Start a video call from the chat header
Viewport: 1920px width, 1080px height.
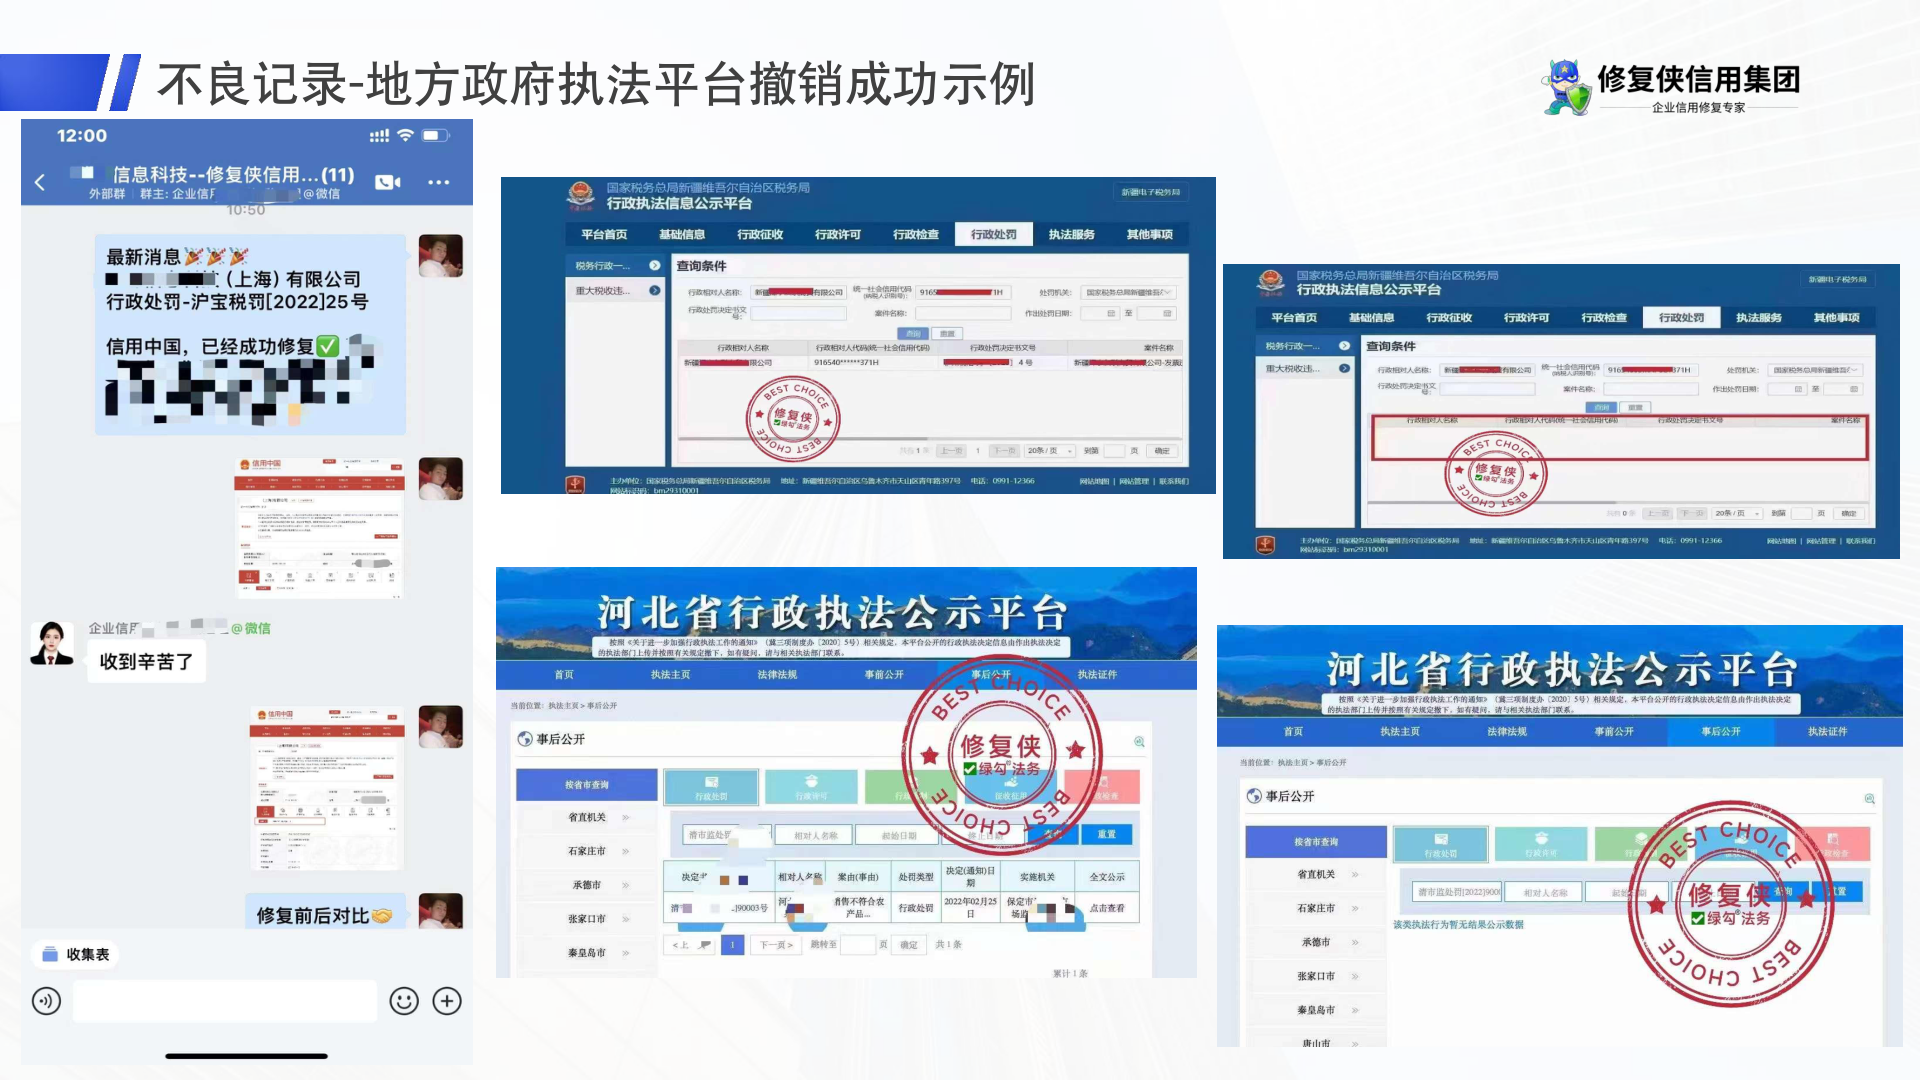click(x=388, y=182)
